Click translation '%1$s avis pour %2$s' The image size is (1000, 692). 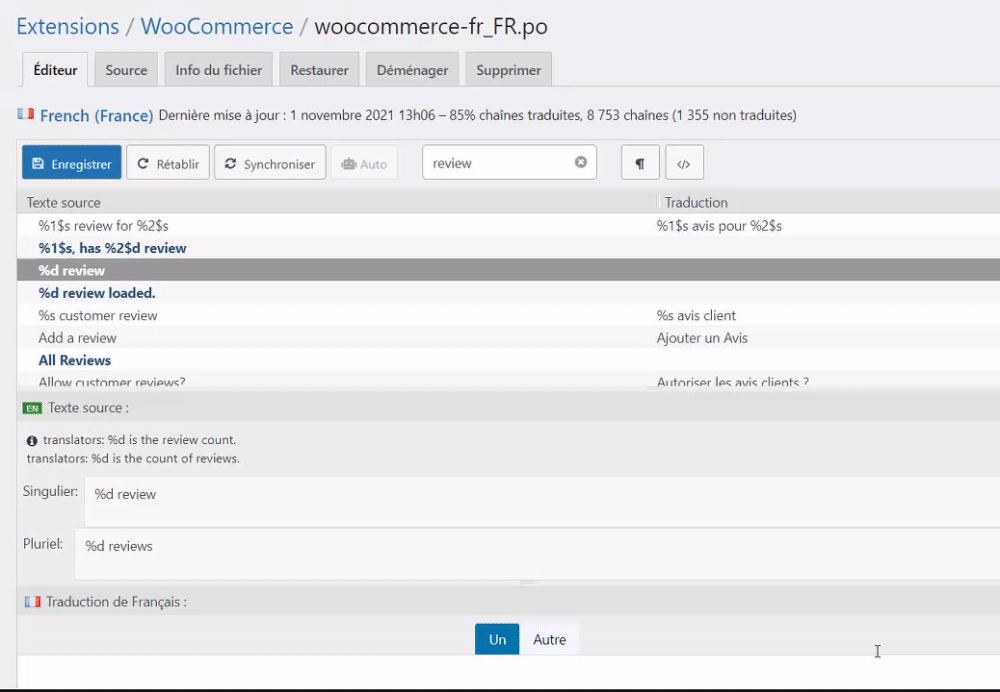click(719, 226)
